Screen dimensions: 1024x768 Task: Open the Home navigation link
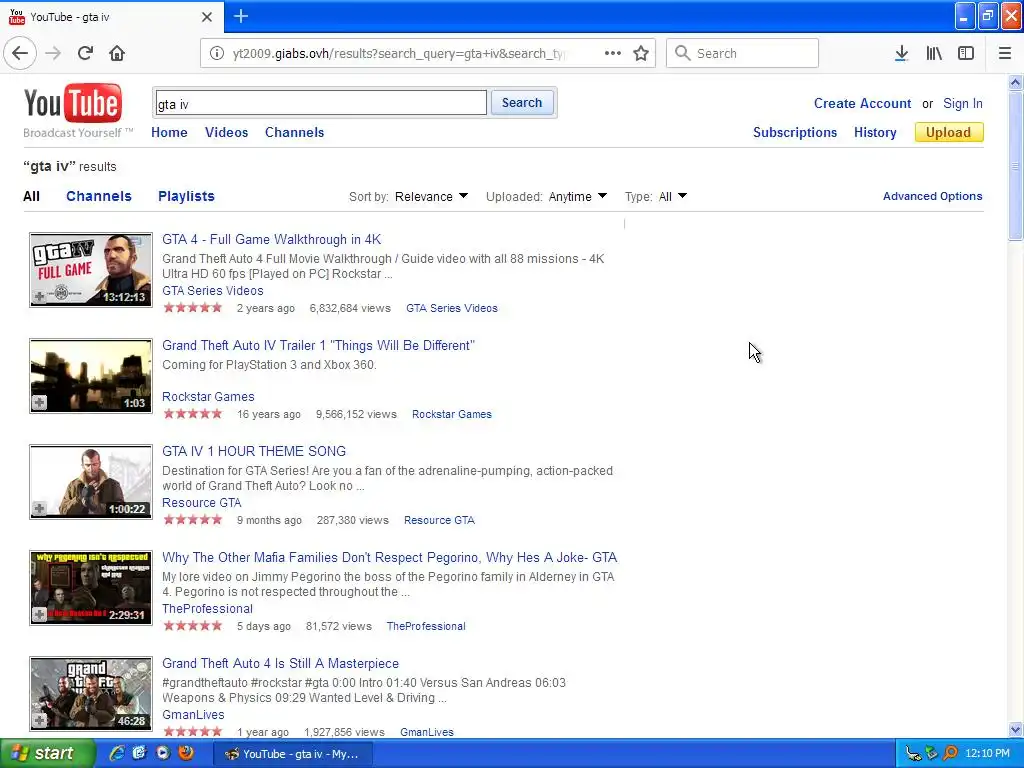click(x=169, y=133)
